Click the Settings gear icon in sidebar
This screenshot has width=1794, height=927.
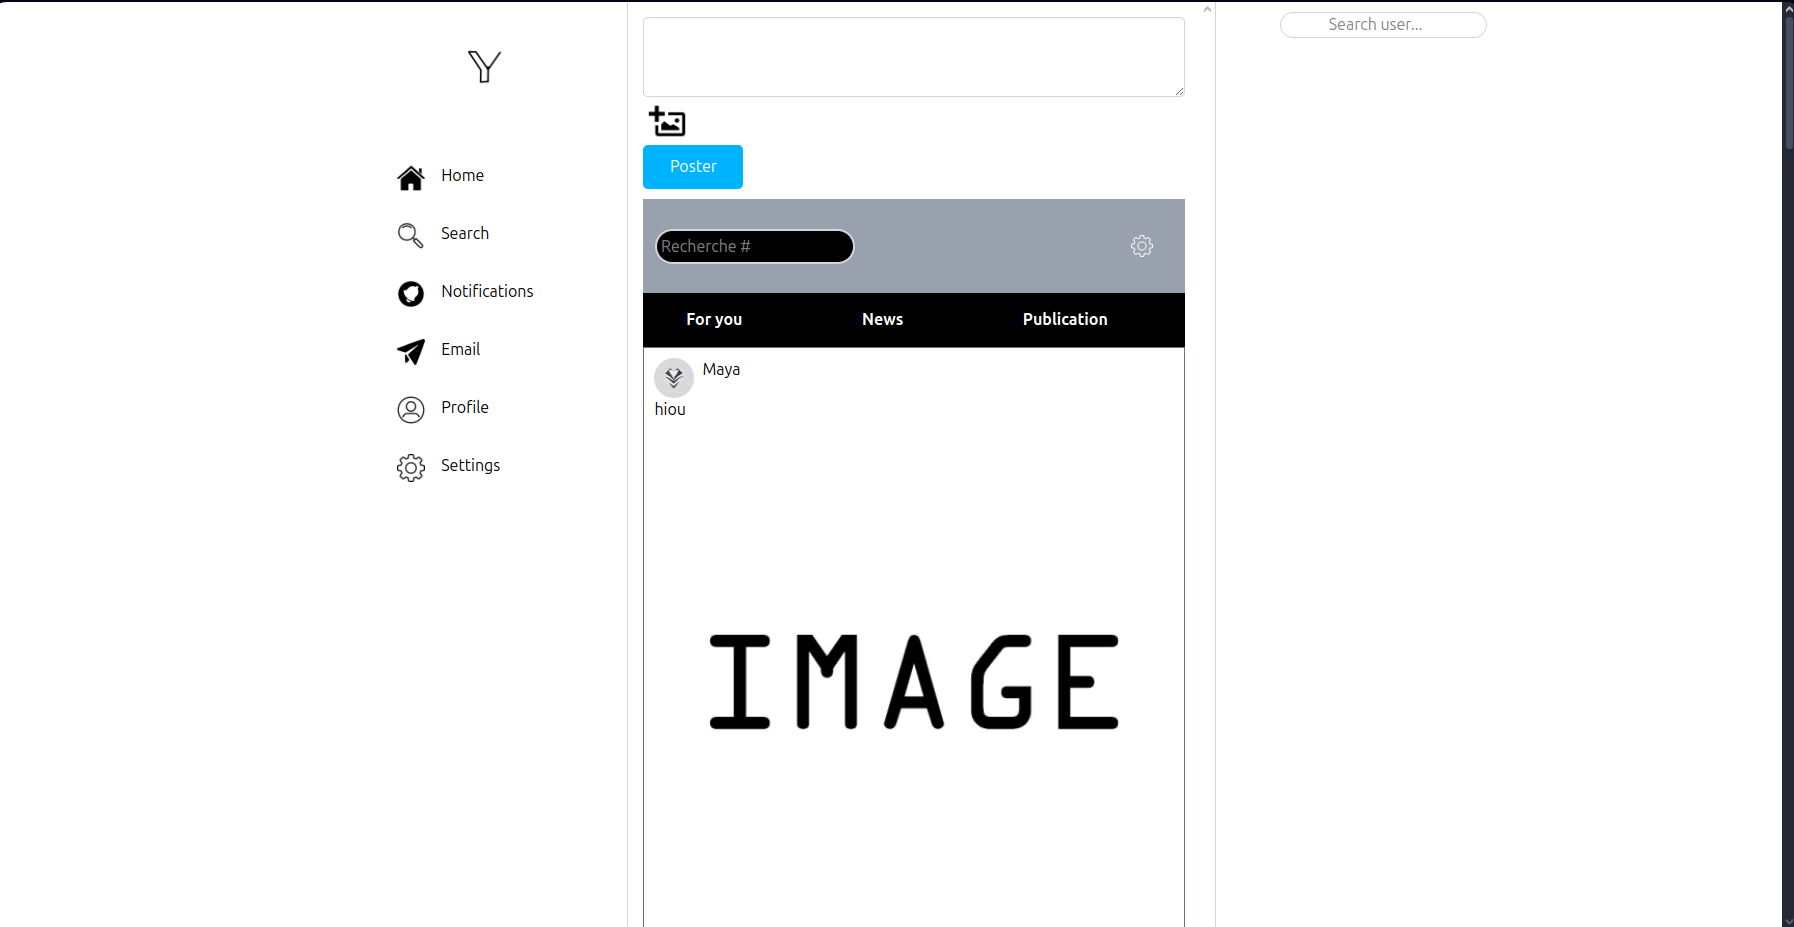tap(410, 467)
